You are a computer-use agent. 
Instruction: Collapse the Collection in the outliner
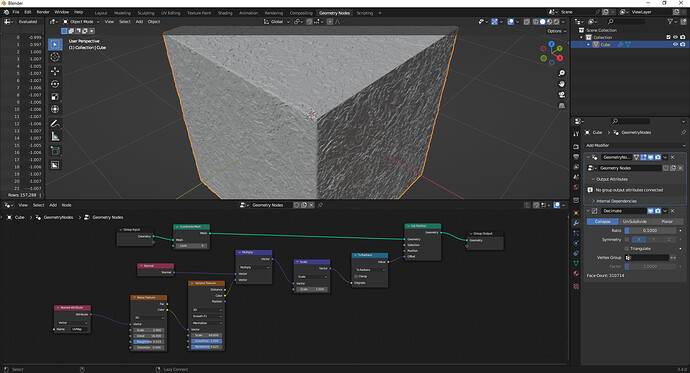click(x=582, y=37)
